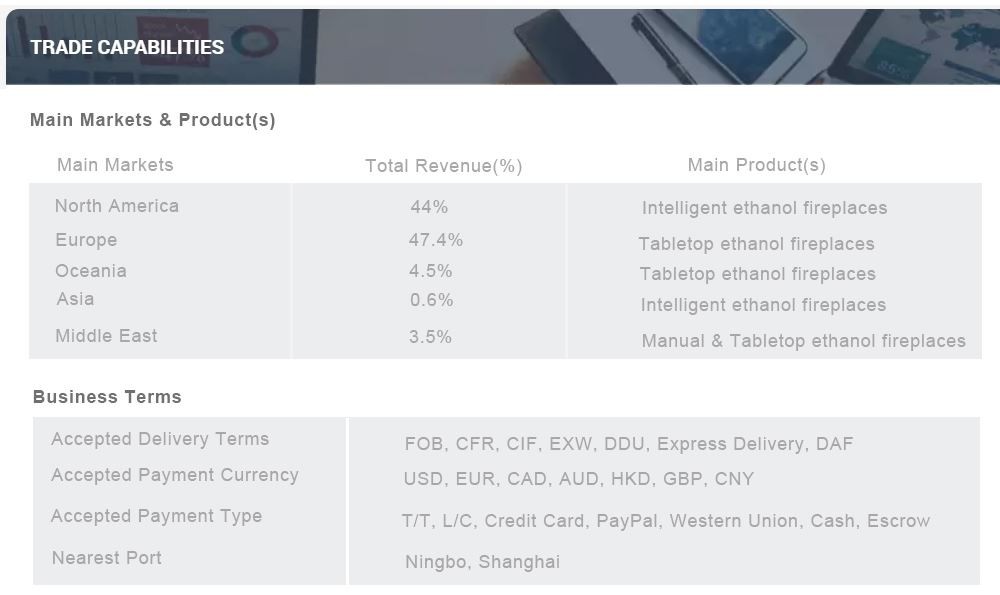This screenshot has height=595, width=1000.
Task: Click the Business Terms heading
Action: [107, 397]
